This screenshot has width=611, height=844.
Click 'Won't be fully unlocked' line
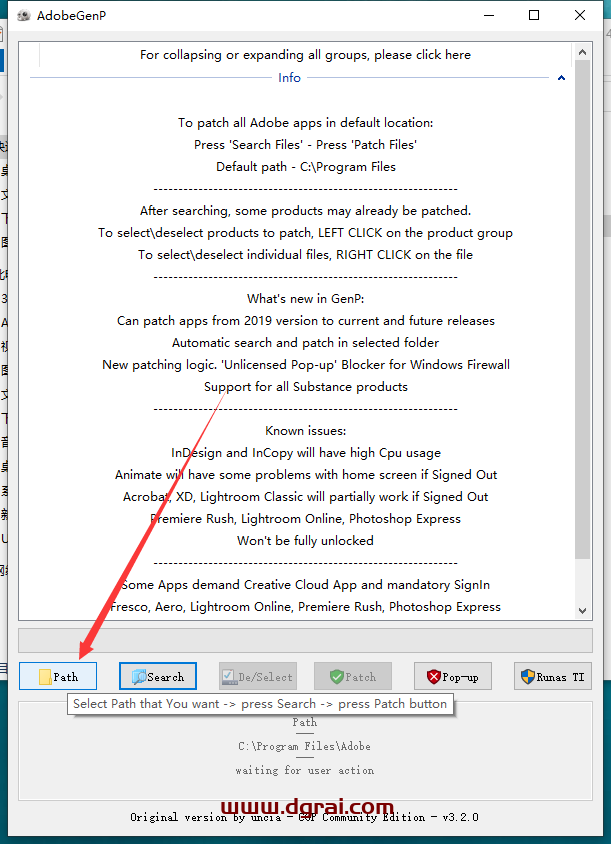[305, 540]
